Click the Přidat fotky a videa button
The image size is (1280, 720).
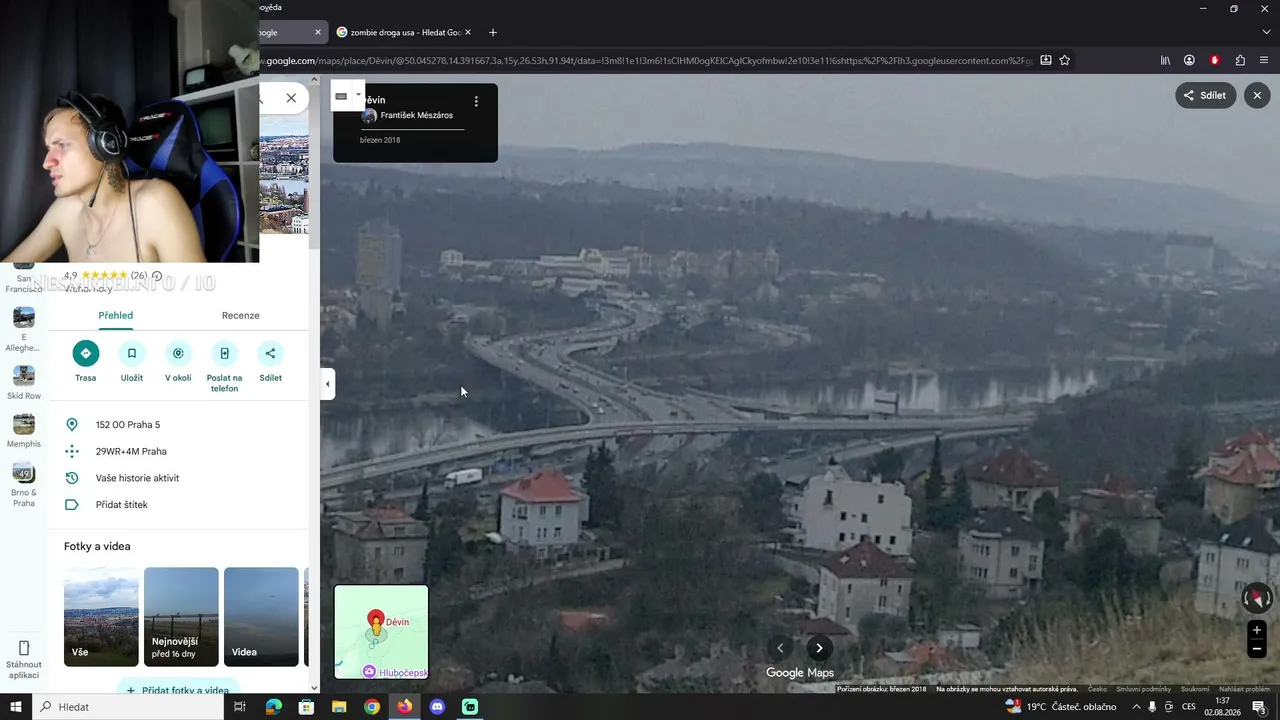pyautogui.click(x=178, y=690)
